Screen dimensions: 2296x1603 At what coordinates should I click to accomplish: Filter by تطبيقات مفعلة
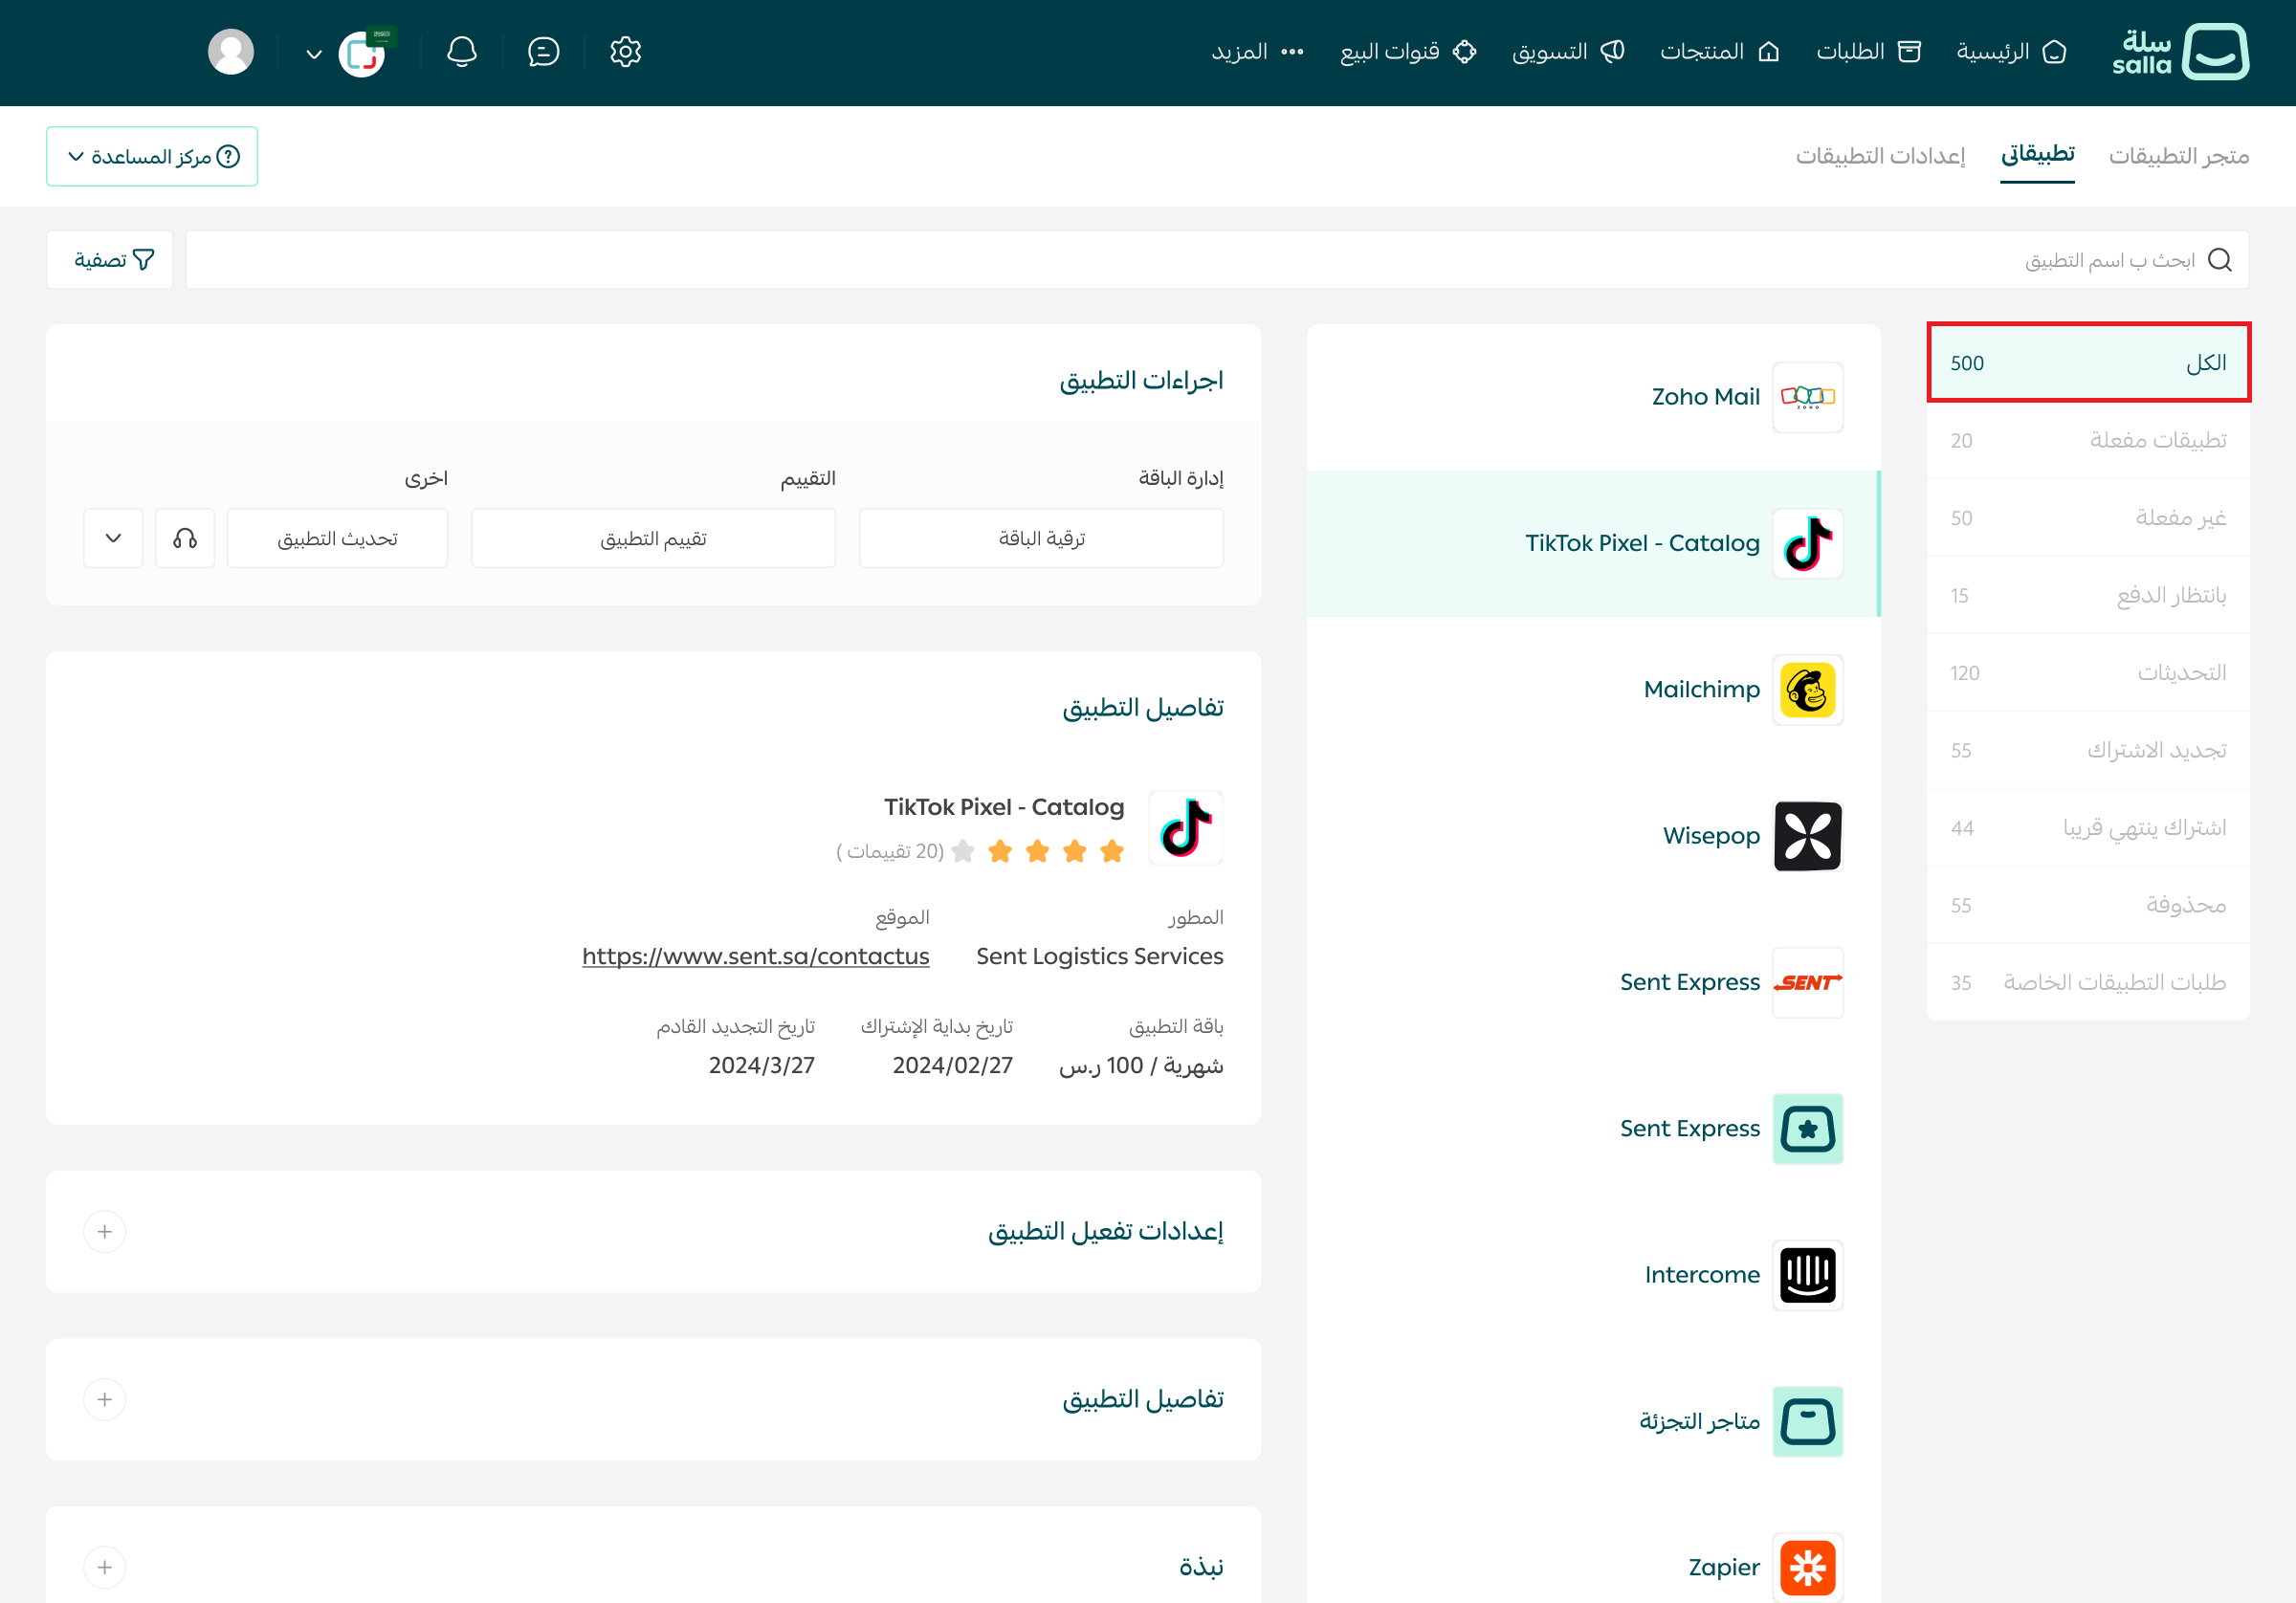click(x=2088, y=440)
